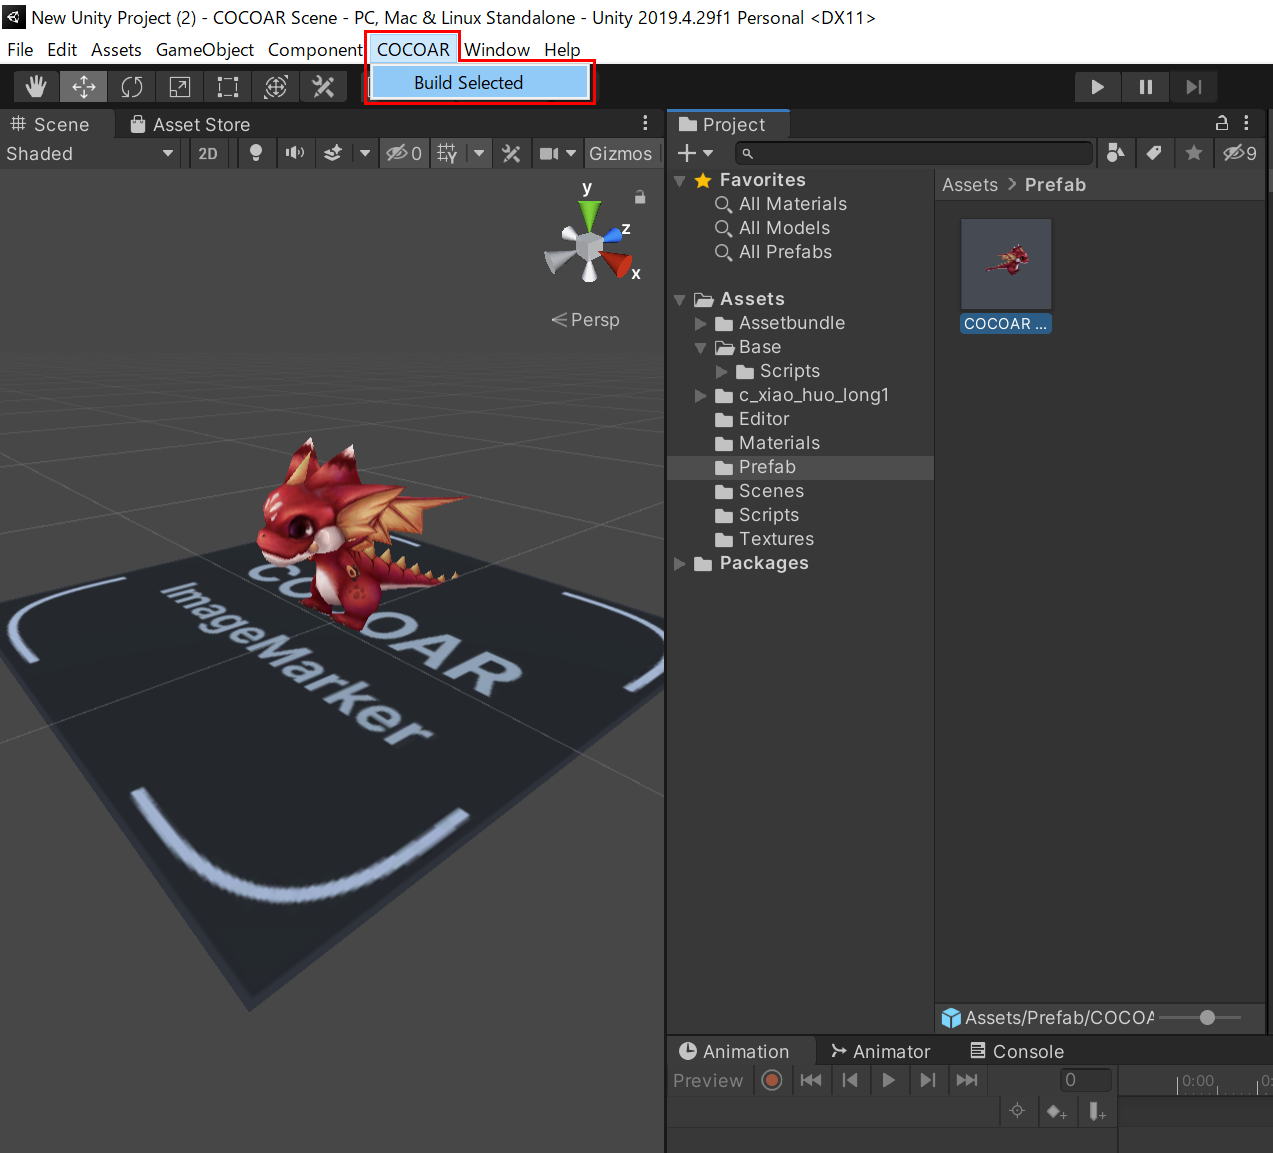
Task: Collapse the Favorites section
Action: click(x=680, y=181)
